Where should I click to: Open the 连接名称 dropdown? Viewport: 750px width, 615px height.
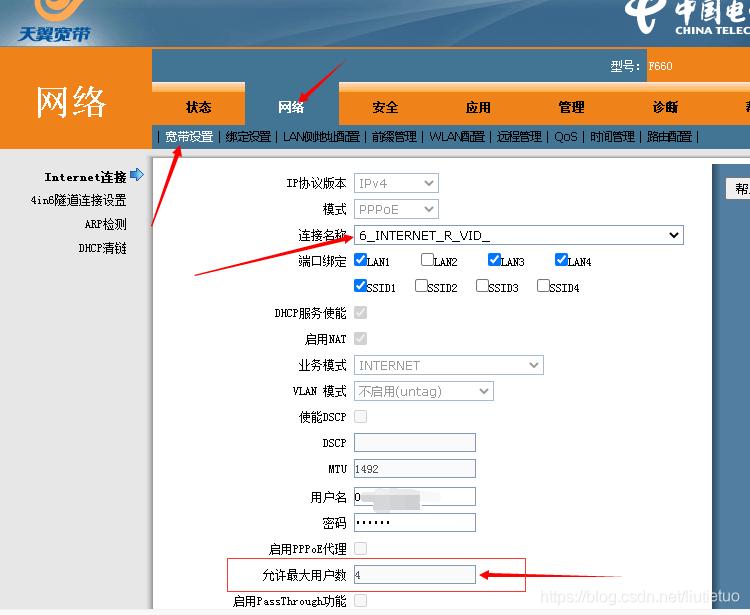[x=518, y=235]
